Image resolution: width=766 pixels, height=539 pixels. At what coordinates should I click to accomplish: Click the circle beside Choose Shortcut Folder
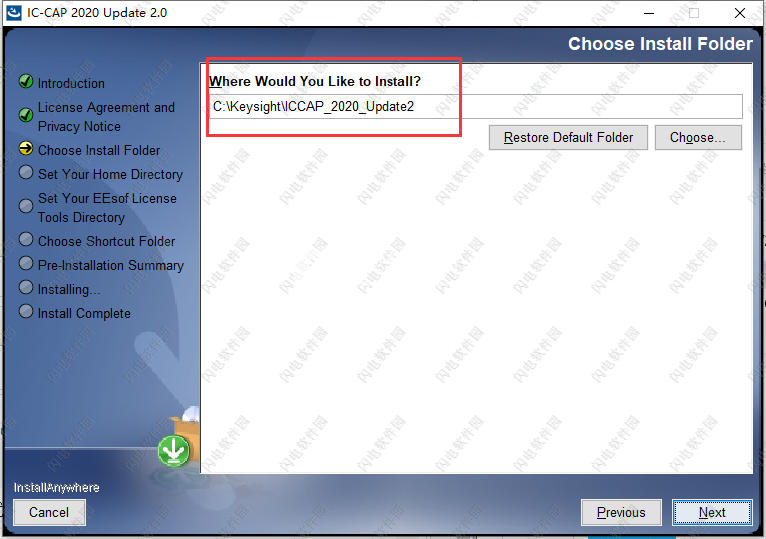click(26, 239)
